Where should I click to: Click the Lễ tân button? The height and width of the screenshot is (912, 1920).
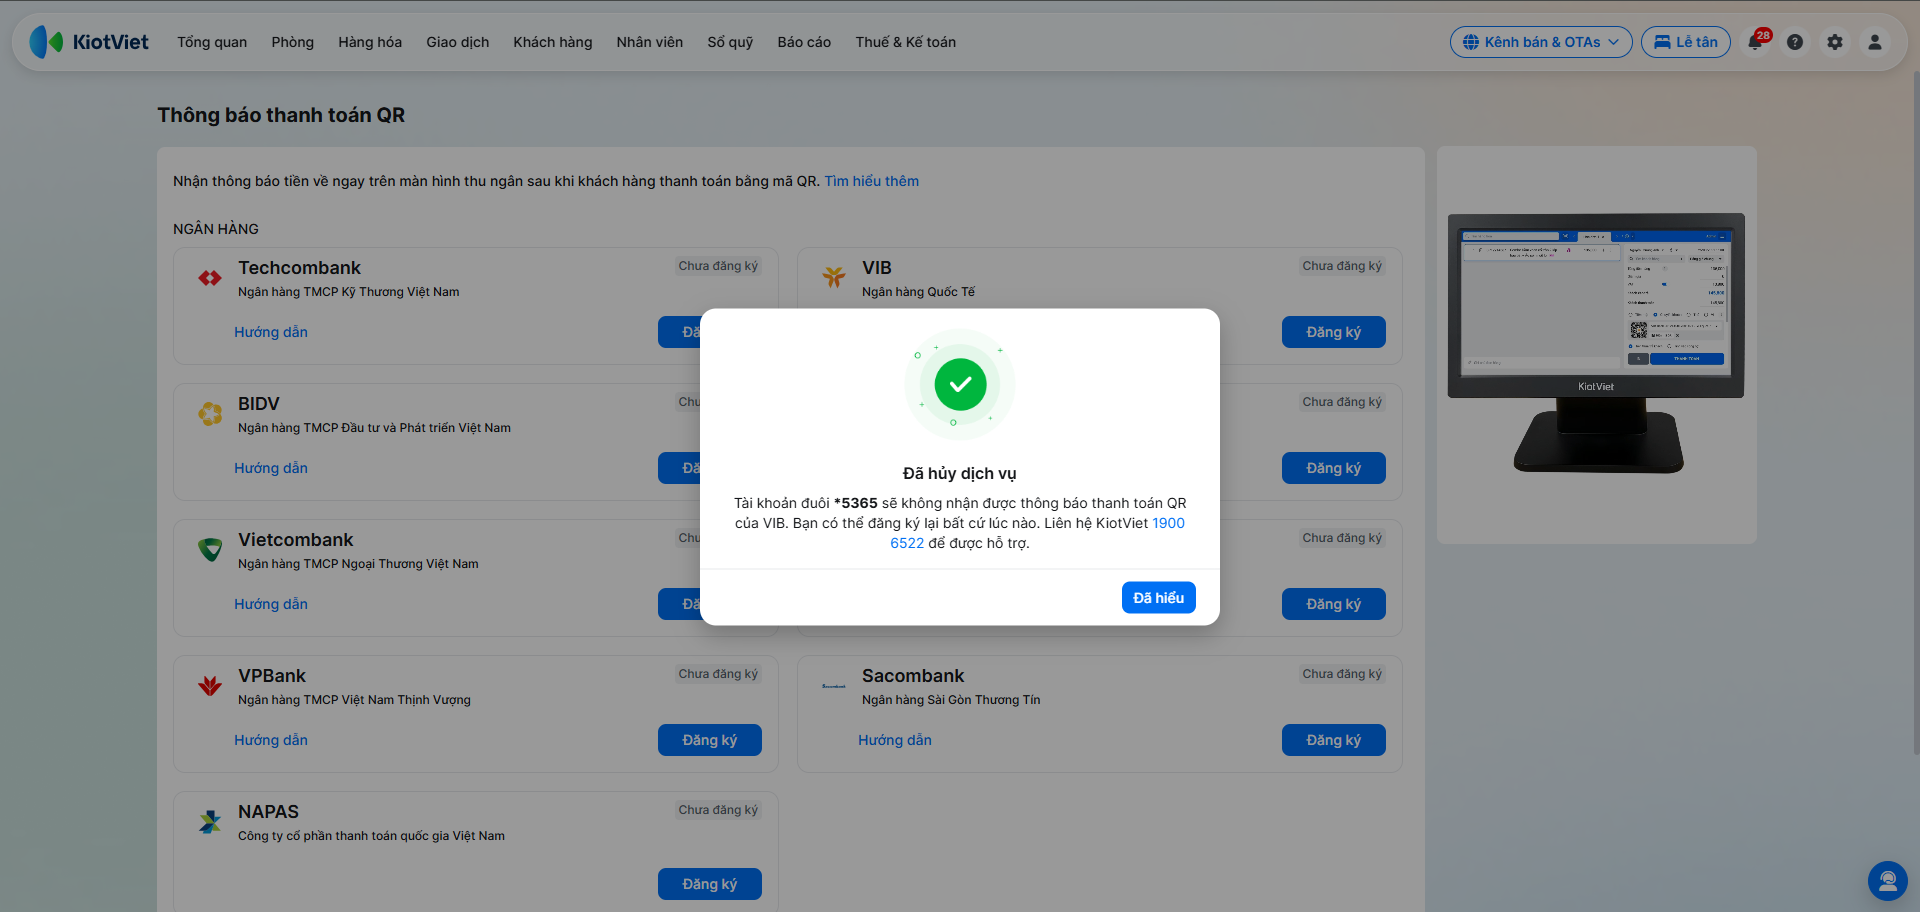(x=1686, y=42)
